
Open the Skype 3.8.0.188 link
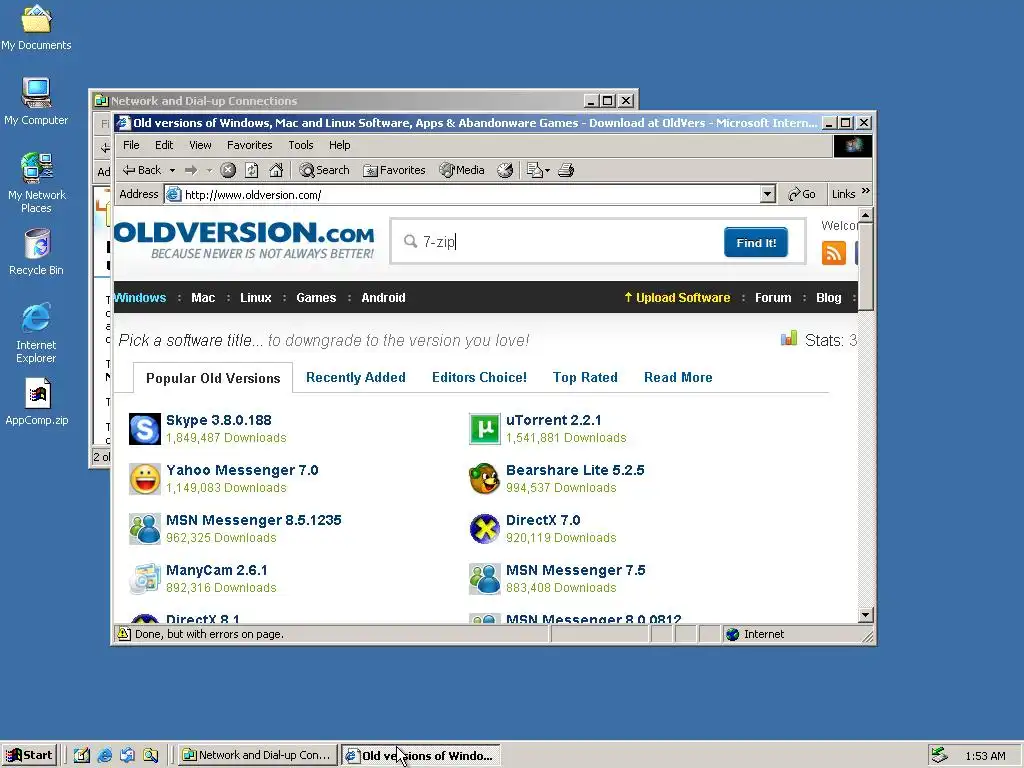tap(219, 420)
